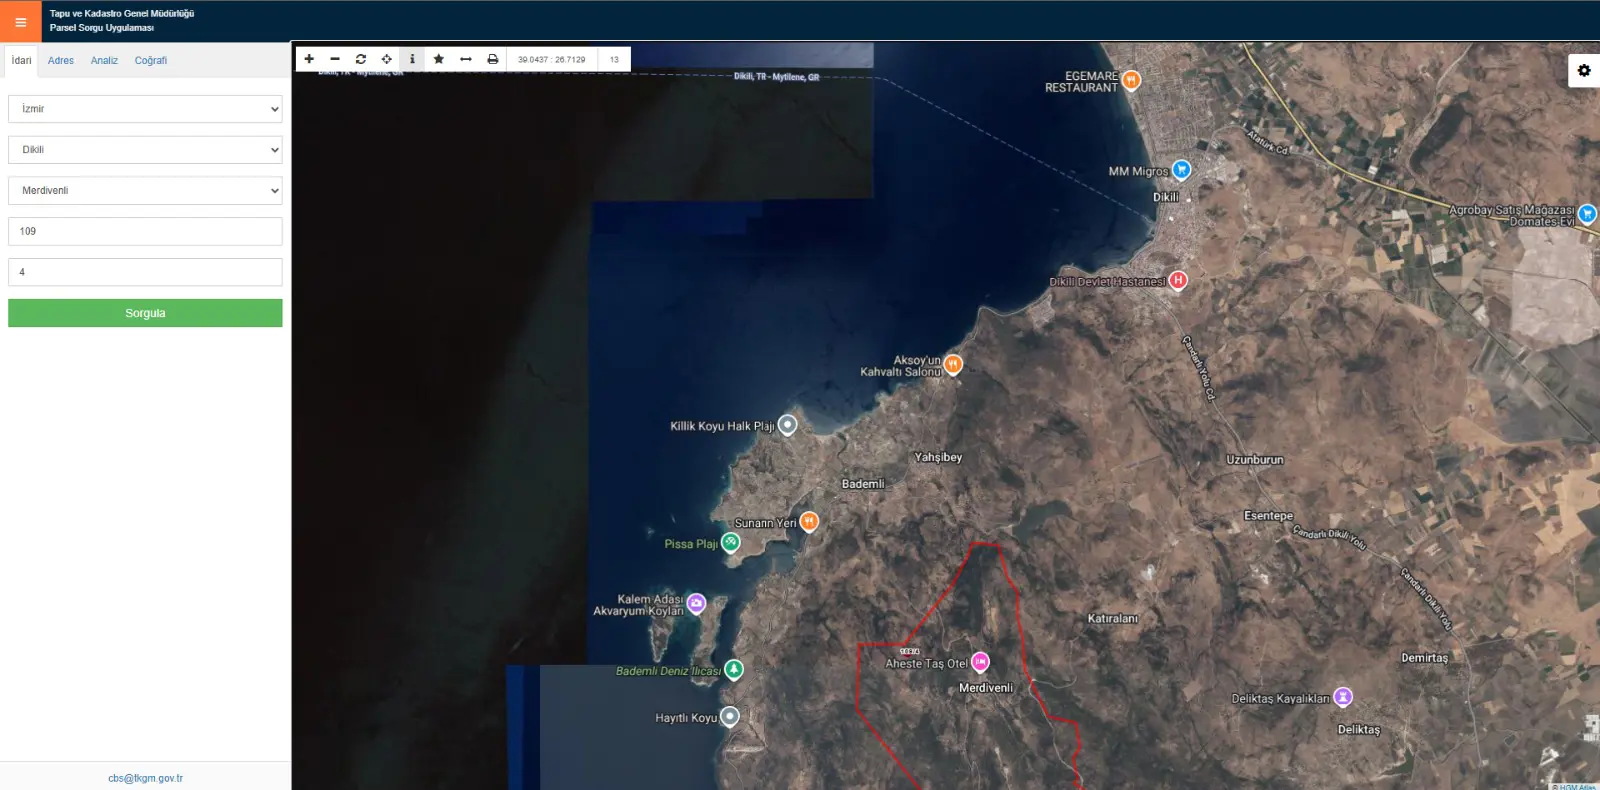The image size is (1600, 790).
Task: Print the map with the printer icon
Action: pyautogui.click(x=492, y=59)
